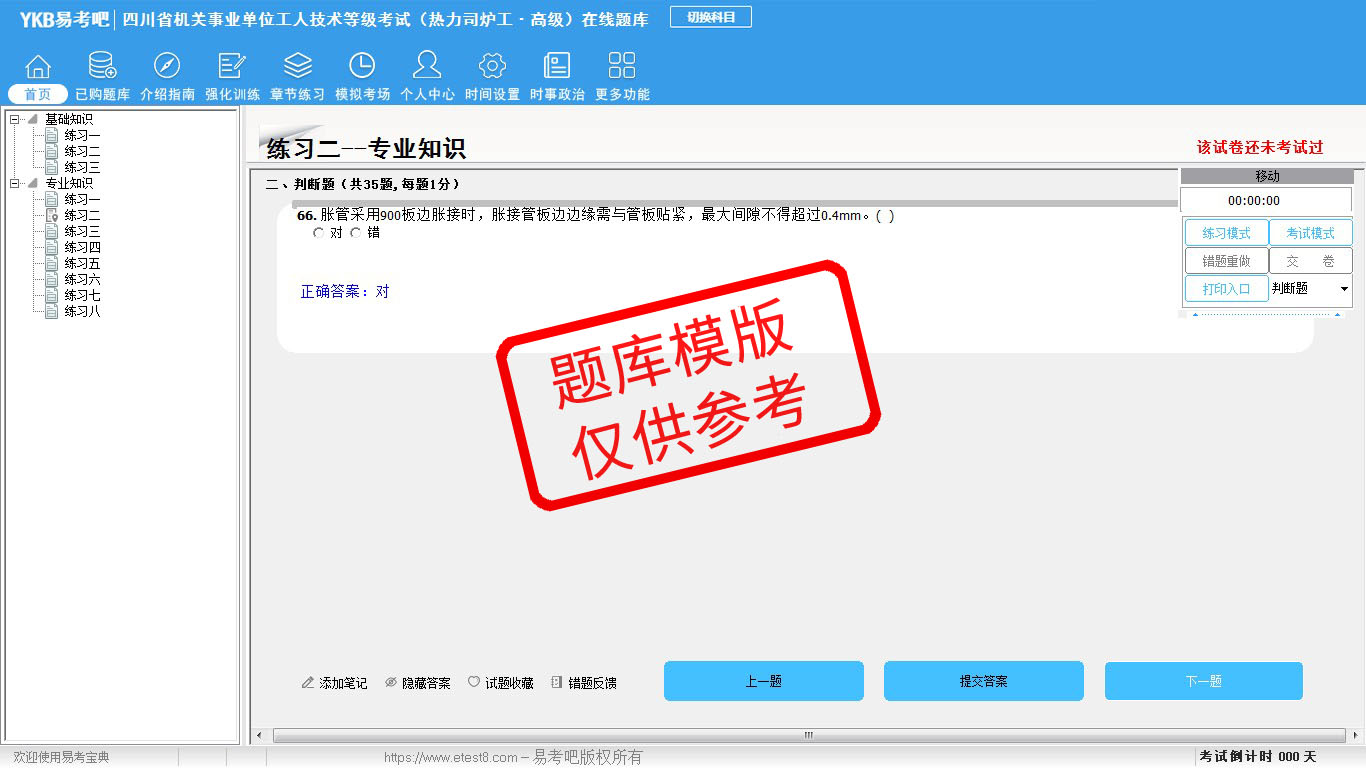1366x768 pixels.
Task: Open 练习一 under 专业知识
Action: [x=82, y=200]
